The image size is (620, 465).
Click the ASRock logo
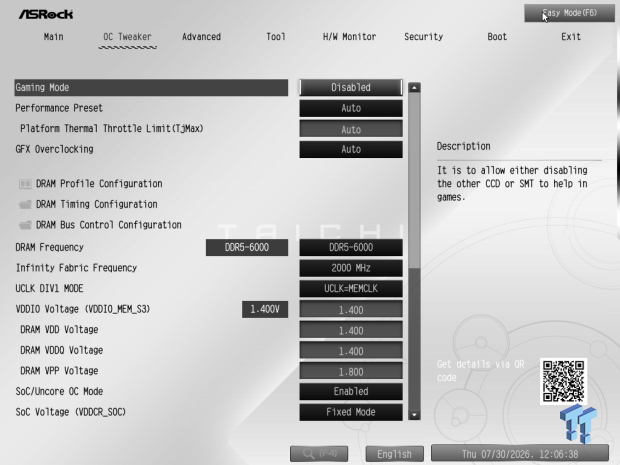(x=46, y=14)
